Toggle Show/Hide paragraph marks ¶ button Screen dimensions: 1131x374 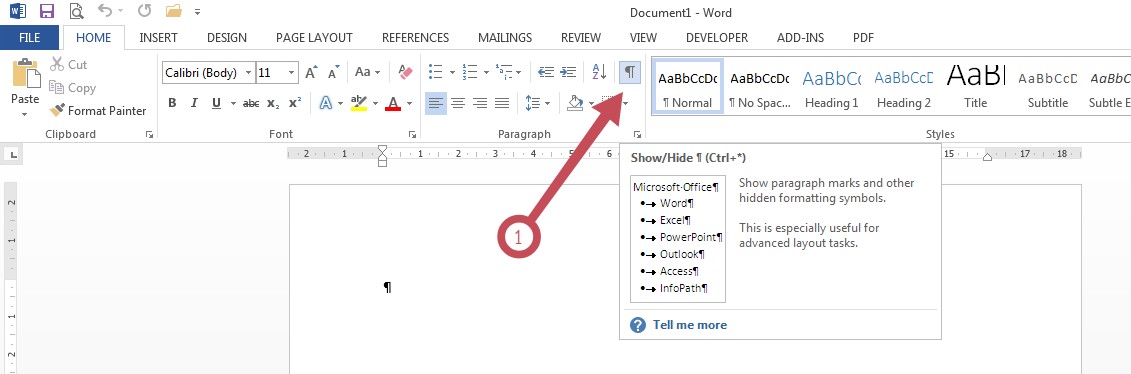coord(630,72)
